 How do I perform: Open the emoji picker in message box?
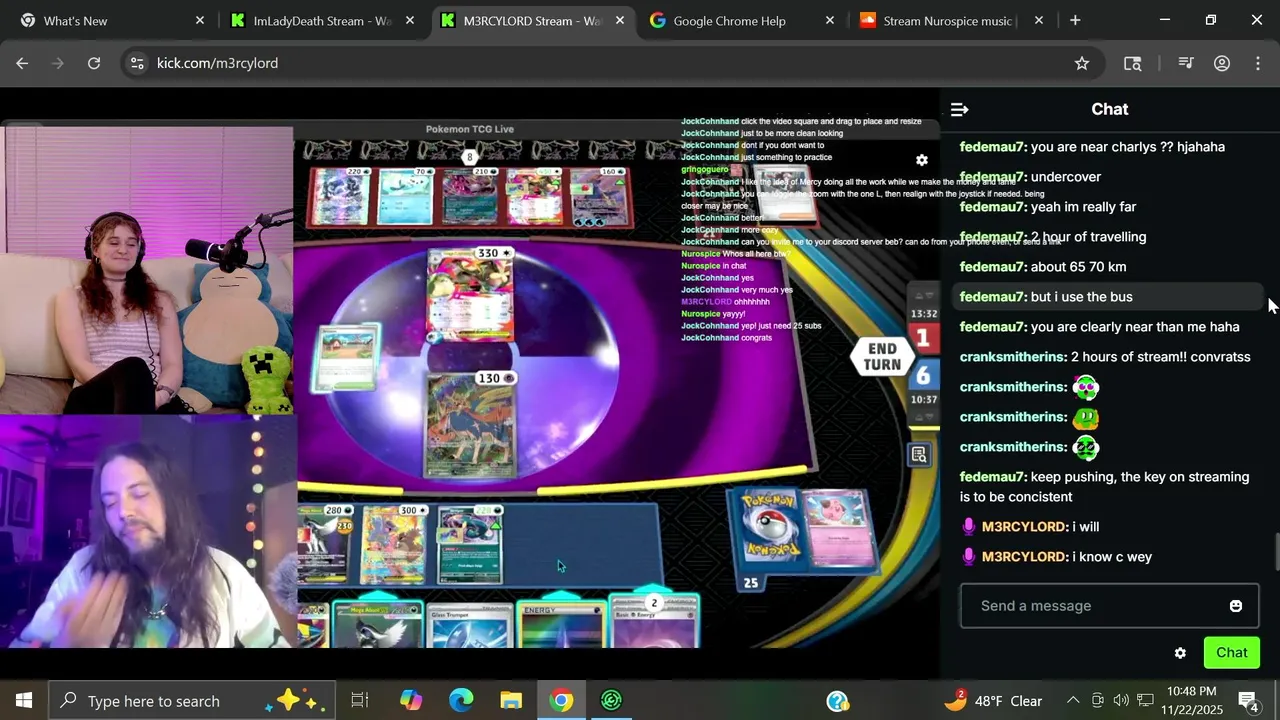1236,606
